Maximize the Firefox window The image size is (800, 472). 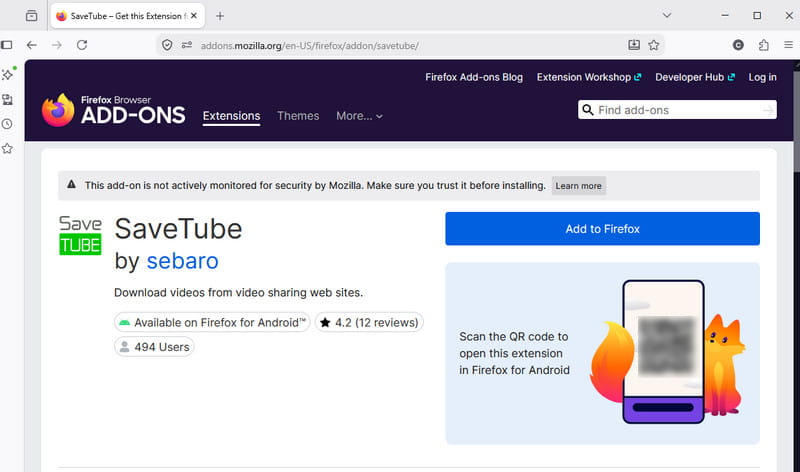pyautogui.click(x=757, y=16)
